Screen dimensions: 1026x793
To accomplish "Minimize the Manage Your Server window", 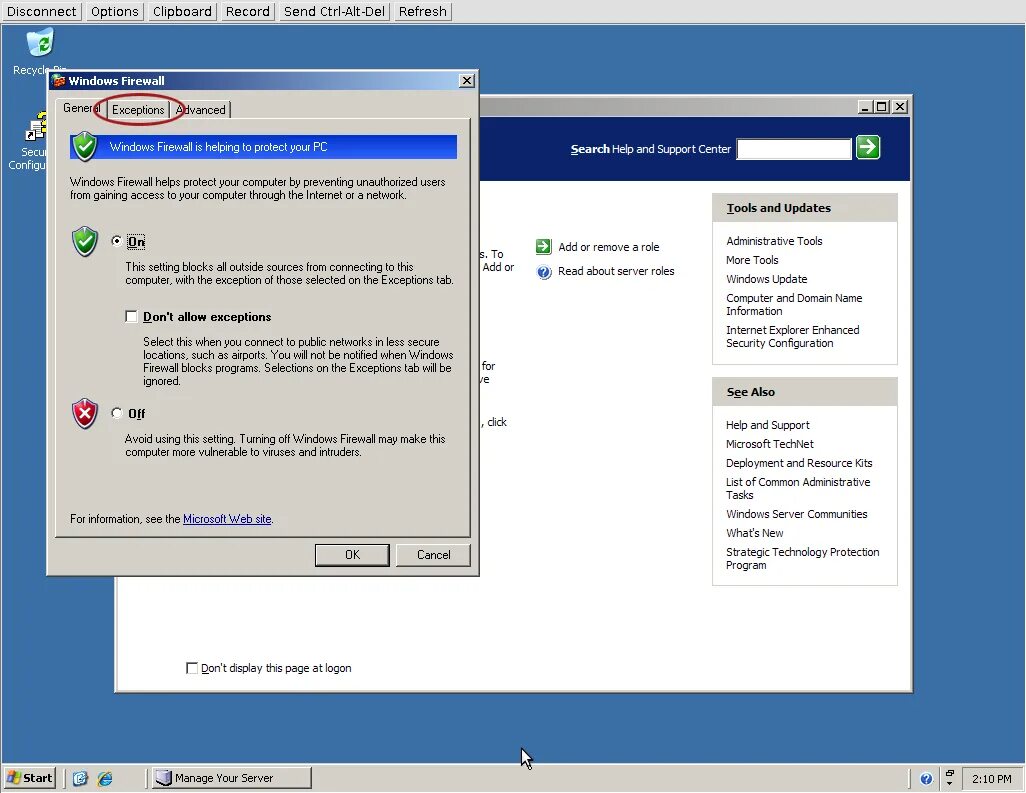I will tap(865, 107).
